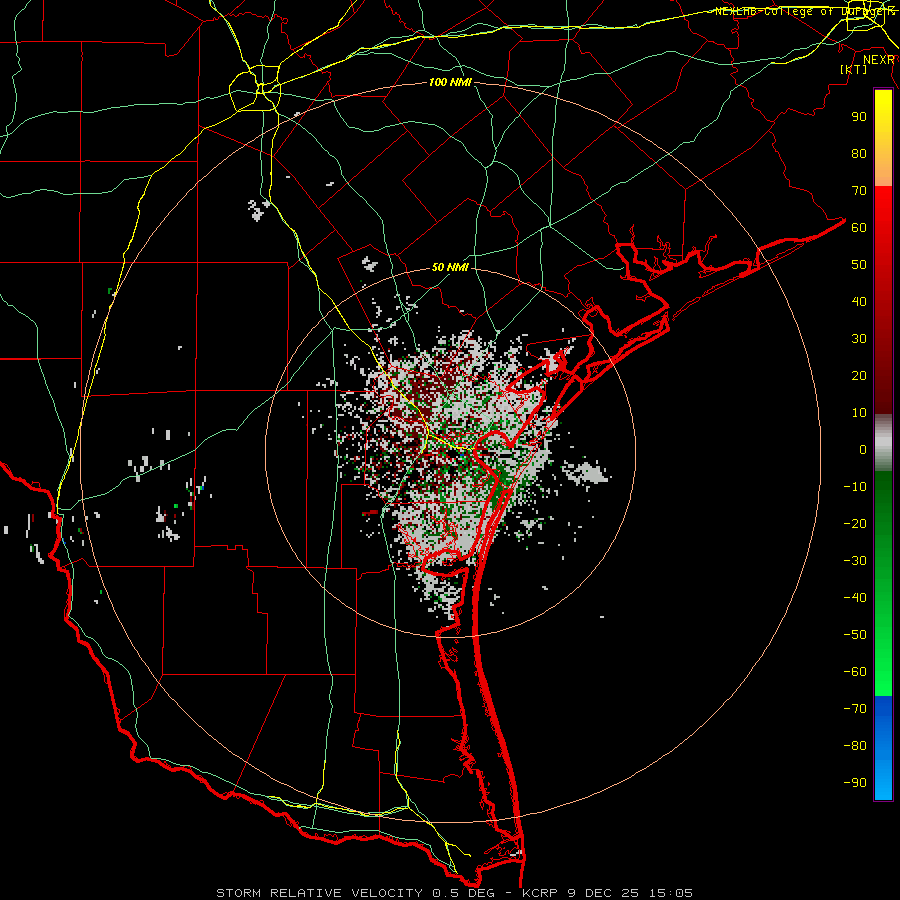900x900 pixels.
Task: Click the positive 90 knots scale label
Action: tap(859, 117)
